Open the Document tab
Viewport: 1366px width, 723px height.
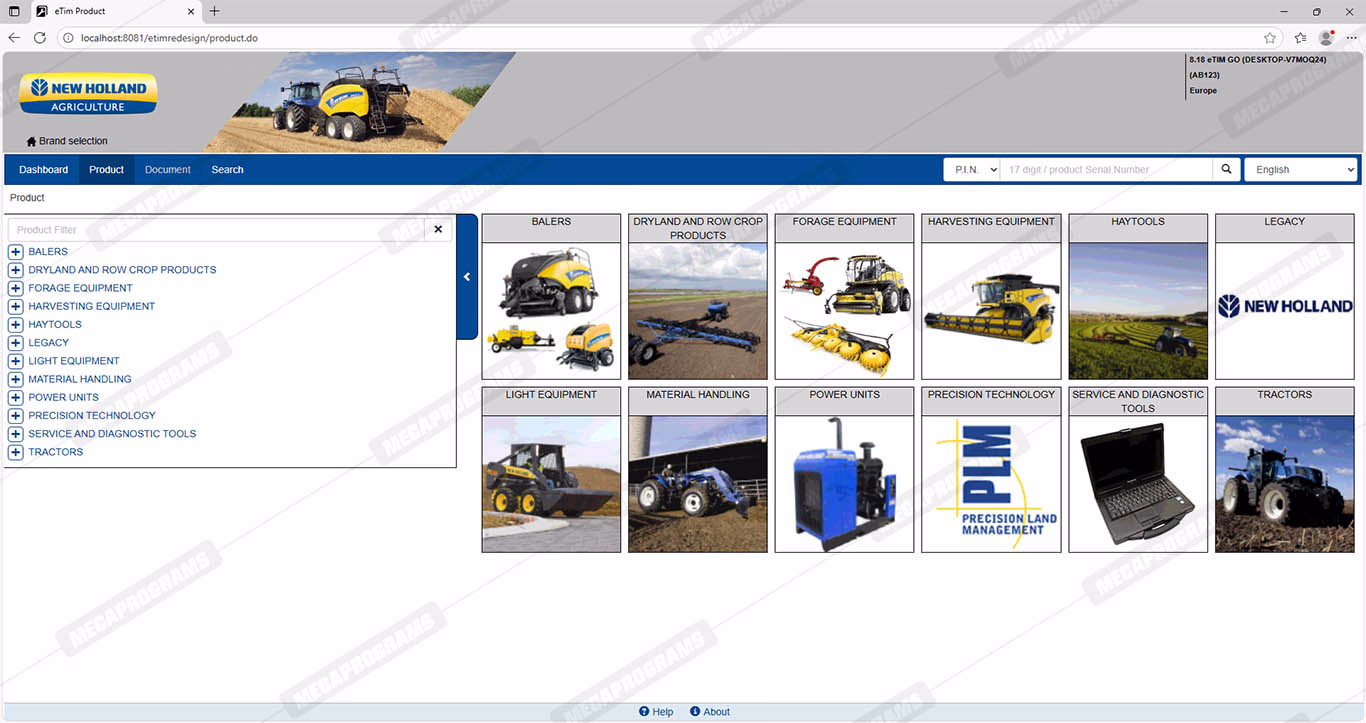pos(167,170)
